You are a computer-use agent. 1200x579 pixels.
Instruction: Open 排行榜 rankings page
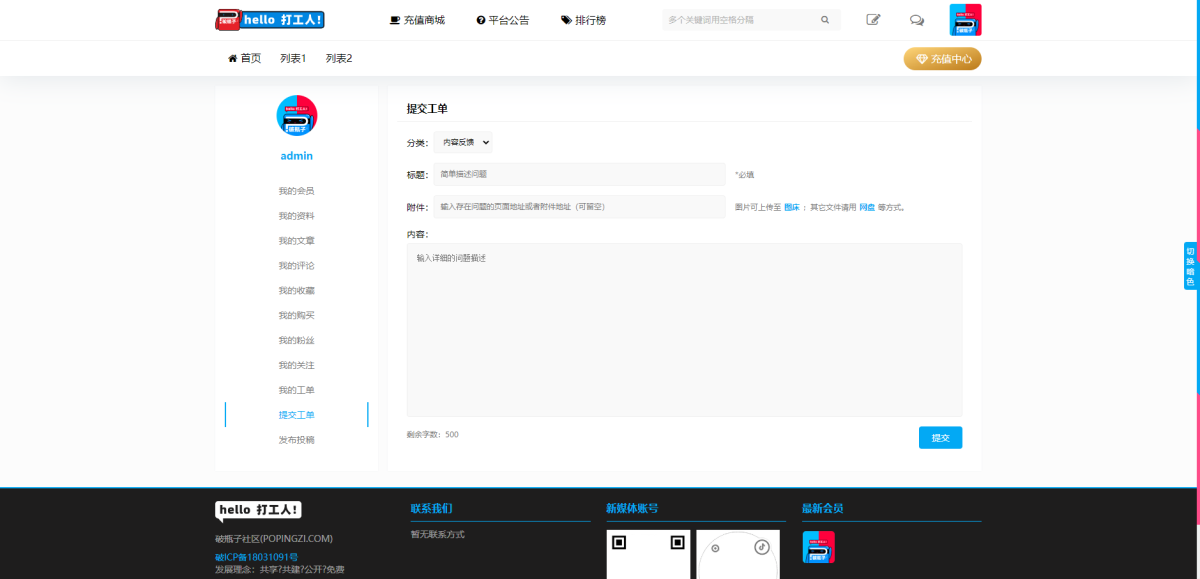point(583,20)
